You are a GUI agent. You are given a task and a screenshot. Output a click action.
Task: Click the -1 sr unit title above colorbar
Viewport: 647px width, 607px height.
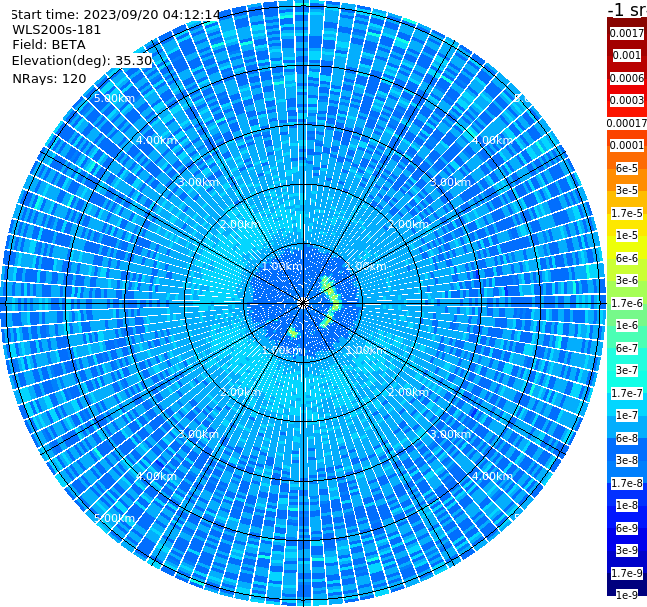tap(627, 9)
